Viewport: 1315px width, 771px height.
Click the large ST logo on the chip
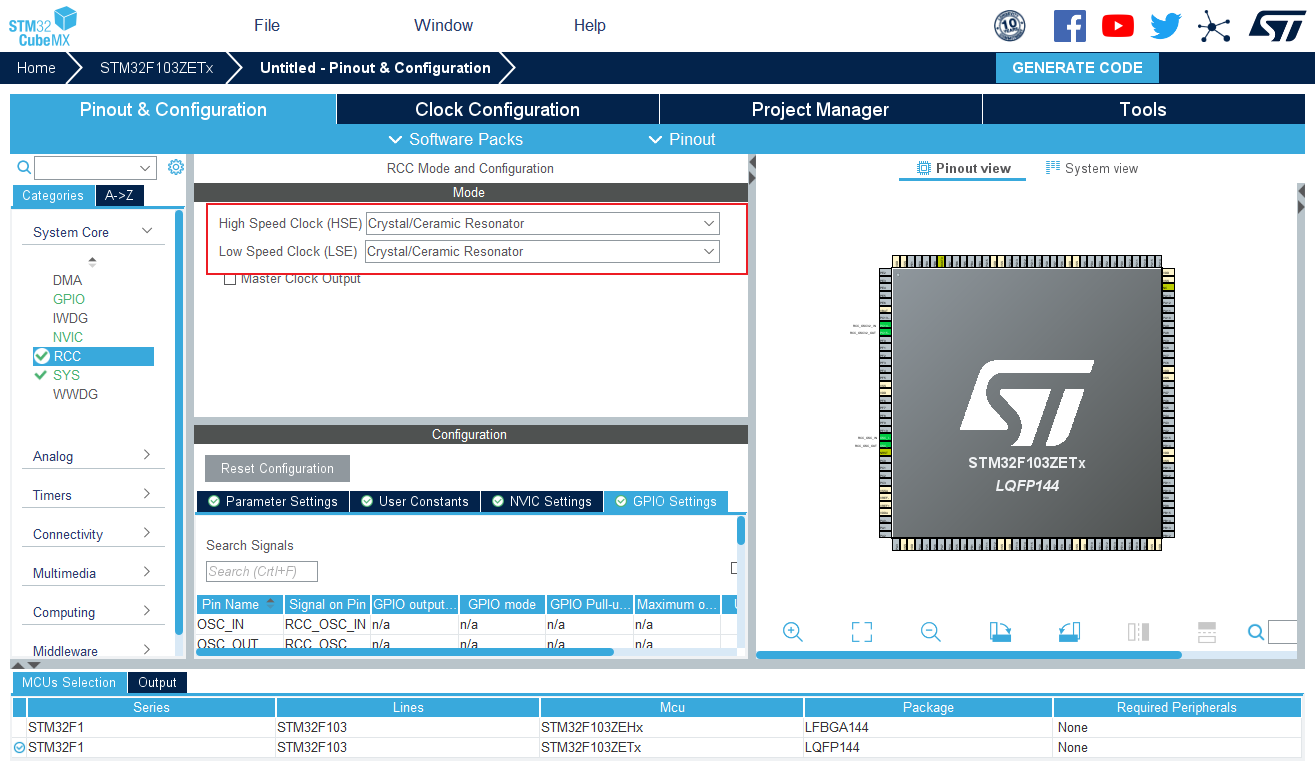(1026, 403)
